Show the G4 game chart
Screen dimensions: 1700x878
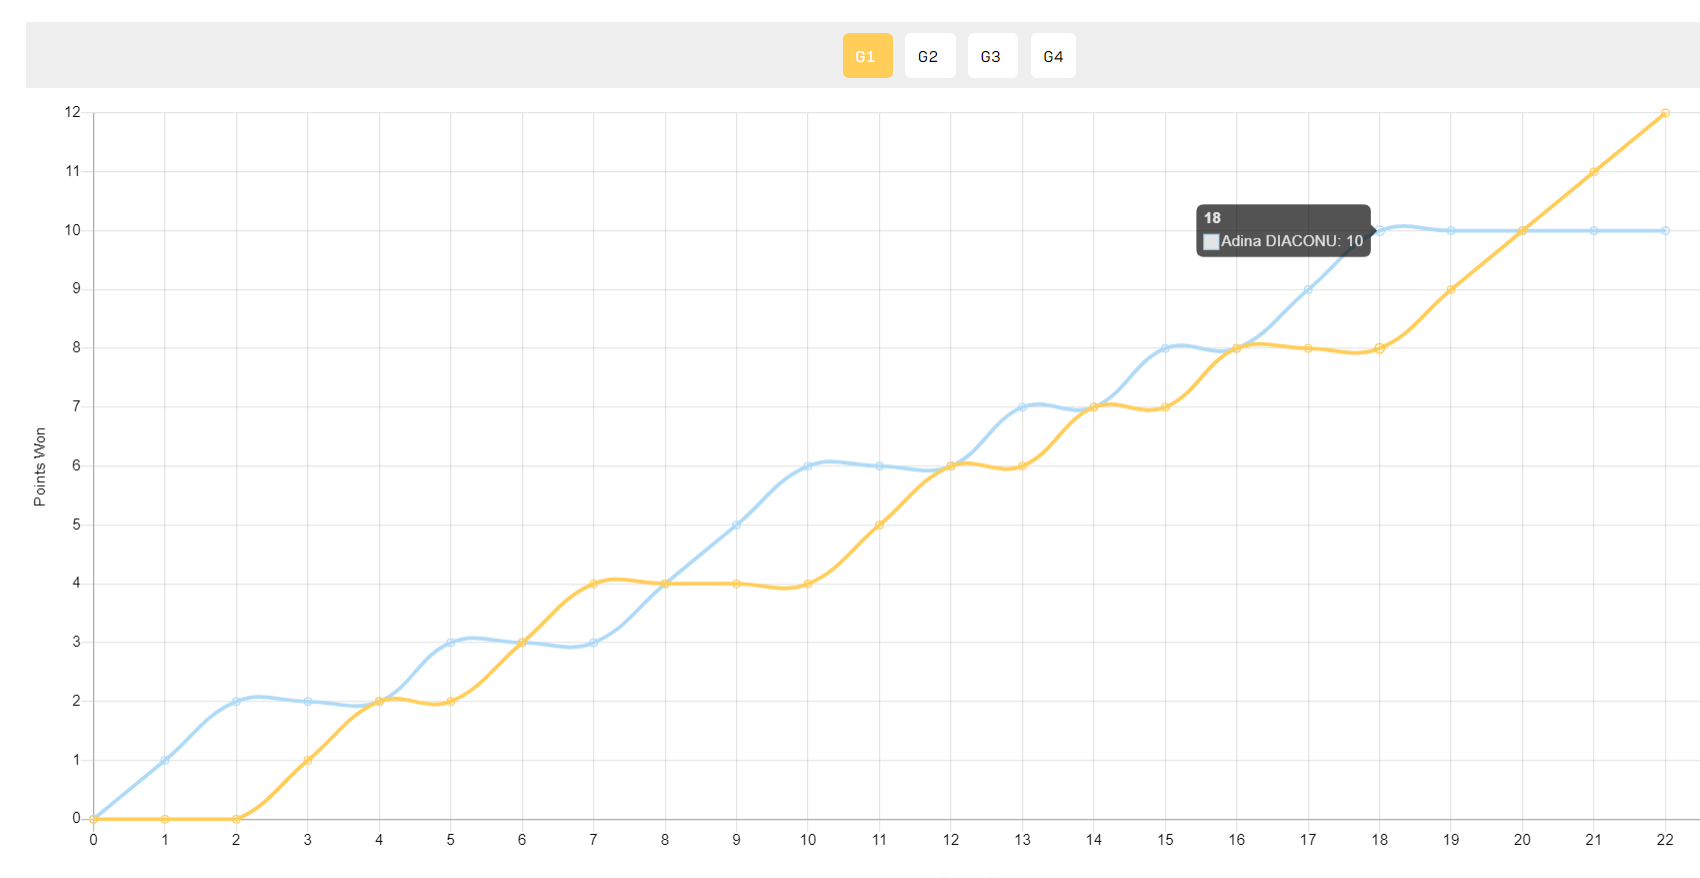pos(1053,56)
